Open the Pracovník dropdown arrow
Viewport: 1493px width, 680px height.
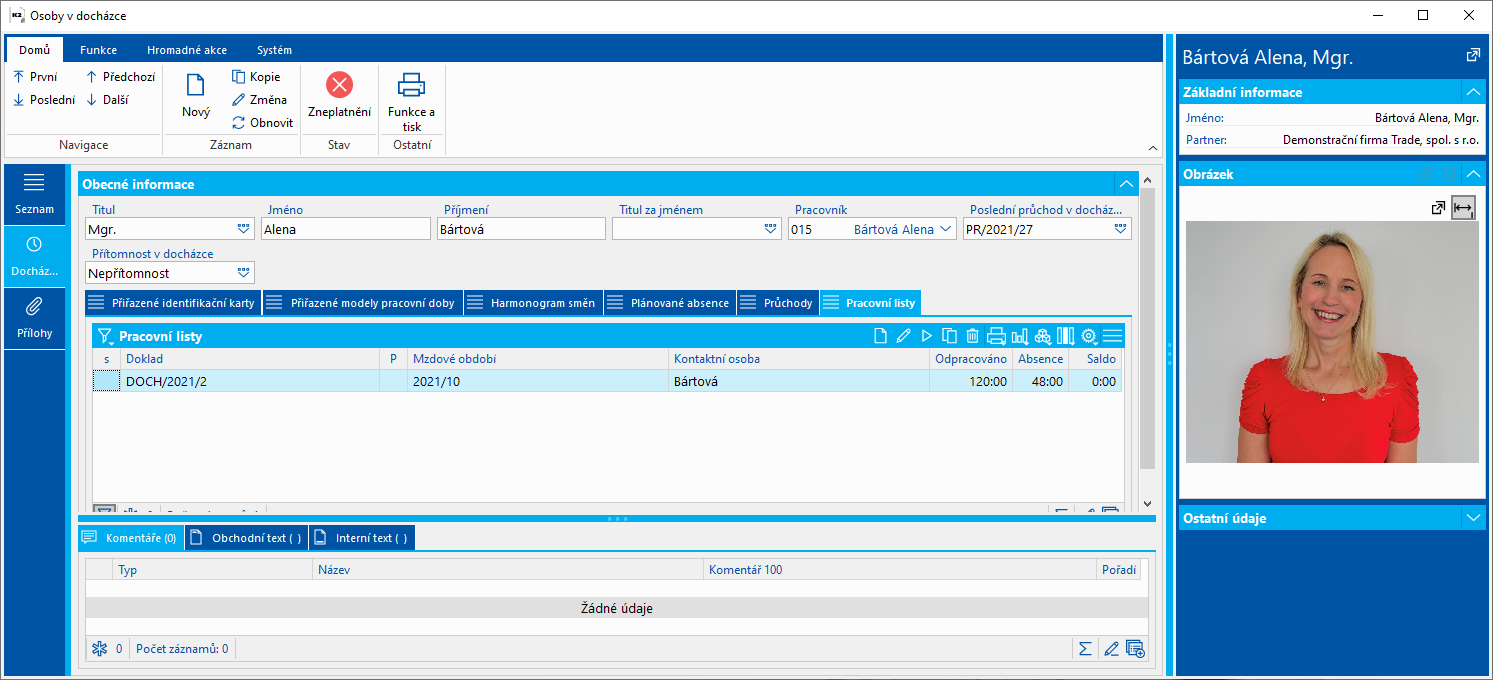pos(946,228)
